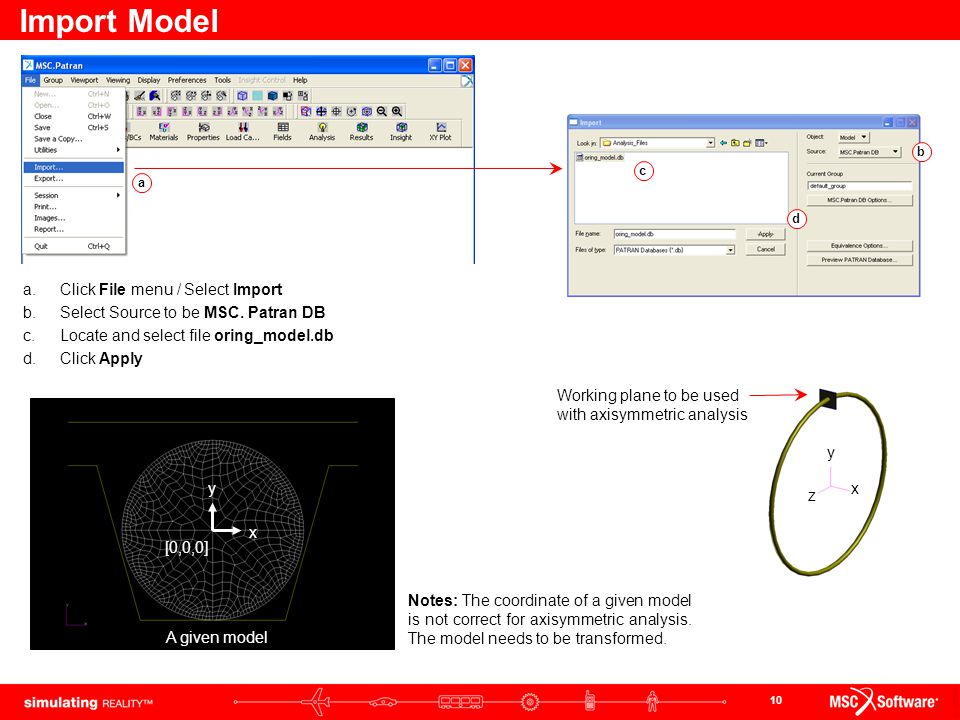Open the Results application icon

click(x=361, y=131)
